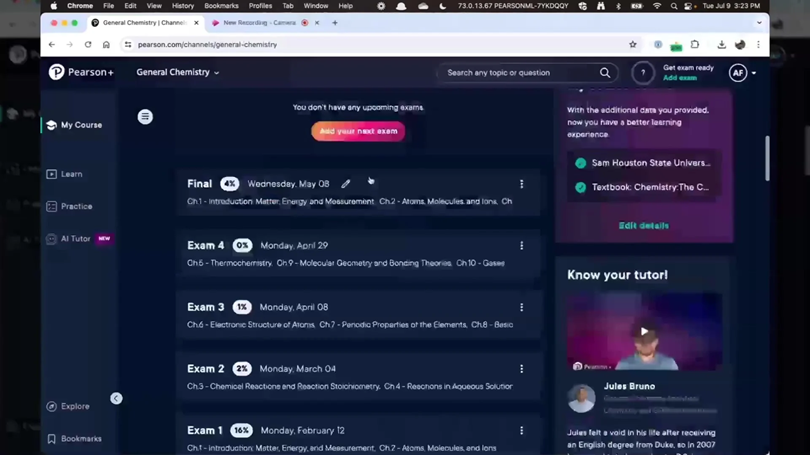The image size is (810, 455).
Task: Click the search magnifier icon
Action: (604, 73)
